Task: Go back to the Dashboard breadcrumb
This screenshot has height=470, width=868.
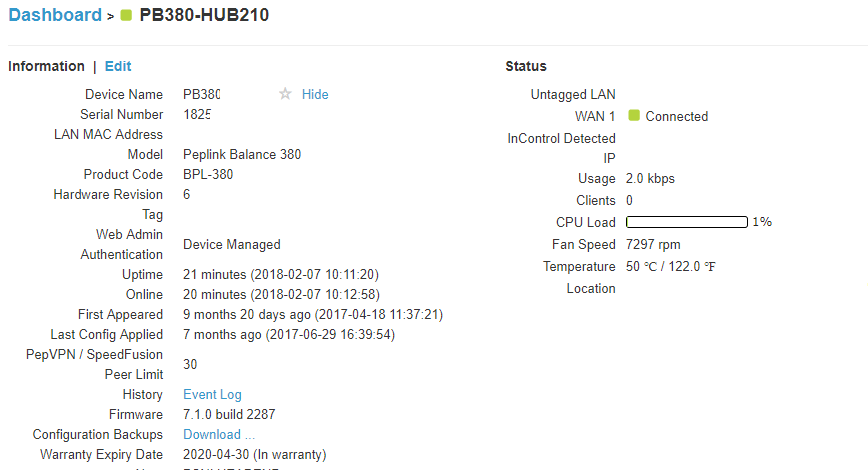Action: (x=55, y=15)
